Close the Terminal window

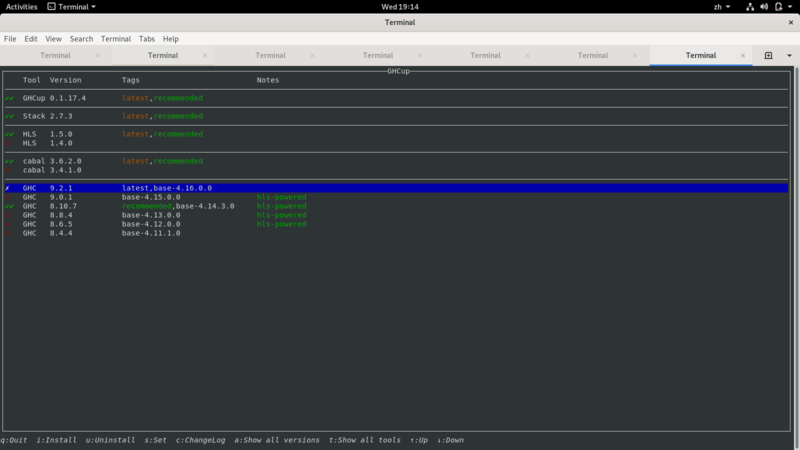[x=791, y=22]
